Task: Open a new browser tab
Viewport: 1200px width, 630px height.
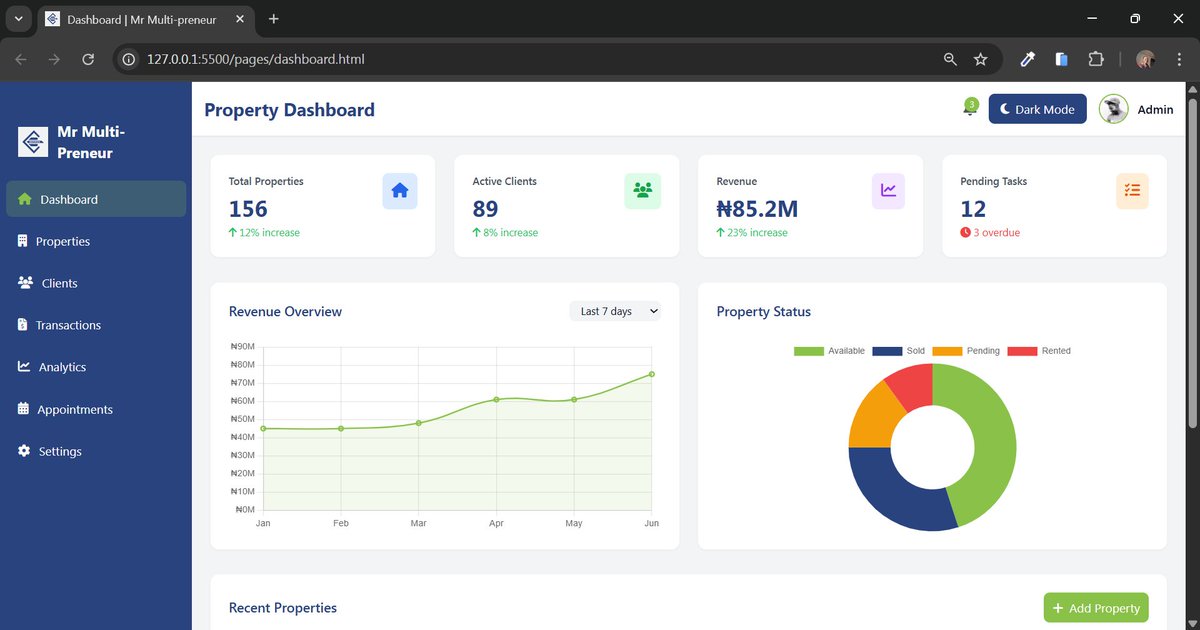Action: (274, 19)
